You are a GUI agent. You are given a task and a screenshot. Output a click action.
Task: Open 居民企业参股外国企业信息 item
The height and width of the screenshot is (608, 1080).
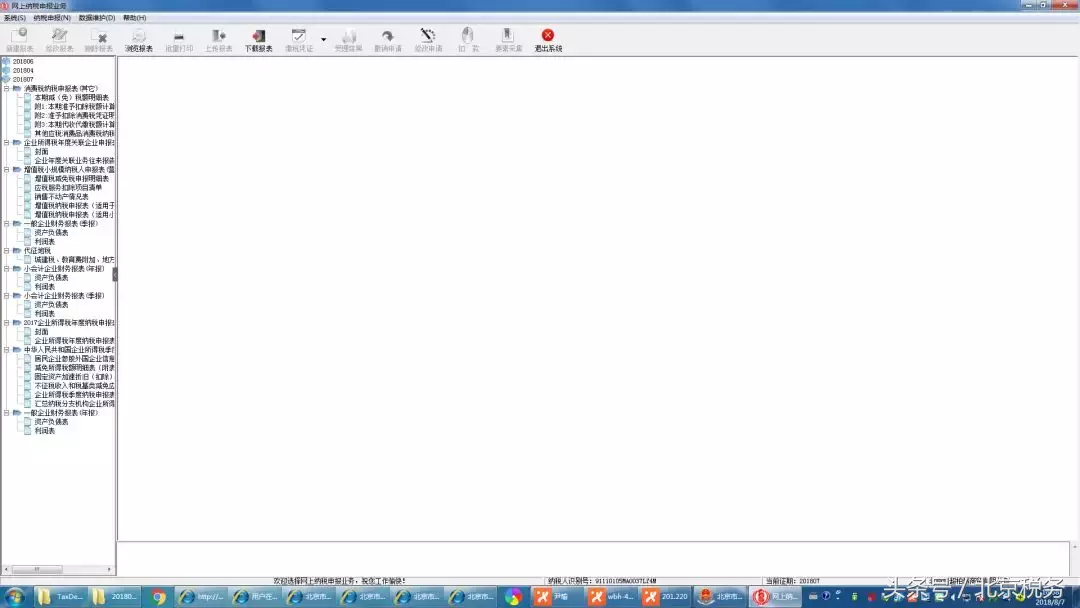tap(74, 359)
